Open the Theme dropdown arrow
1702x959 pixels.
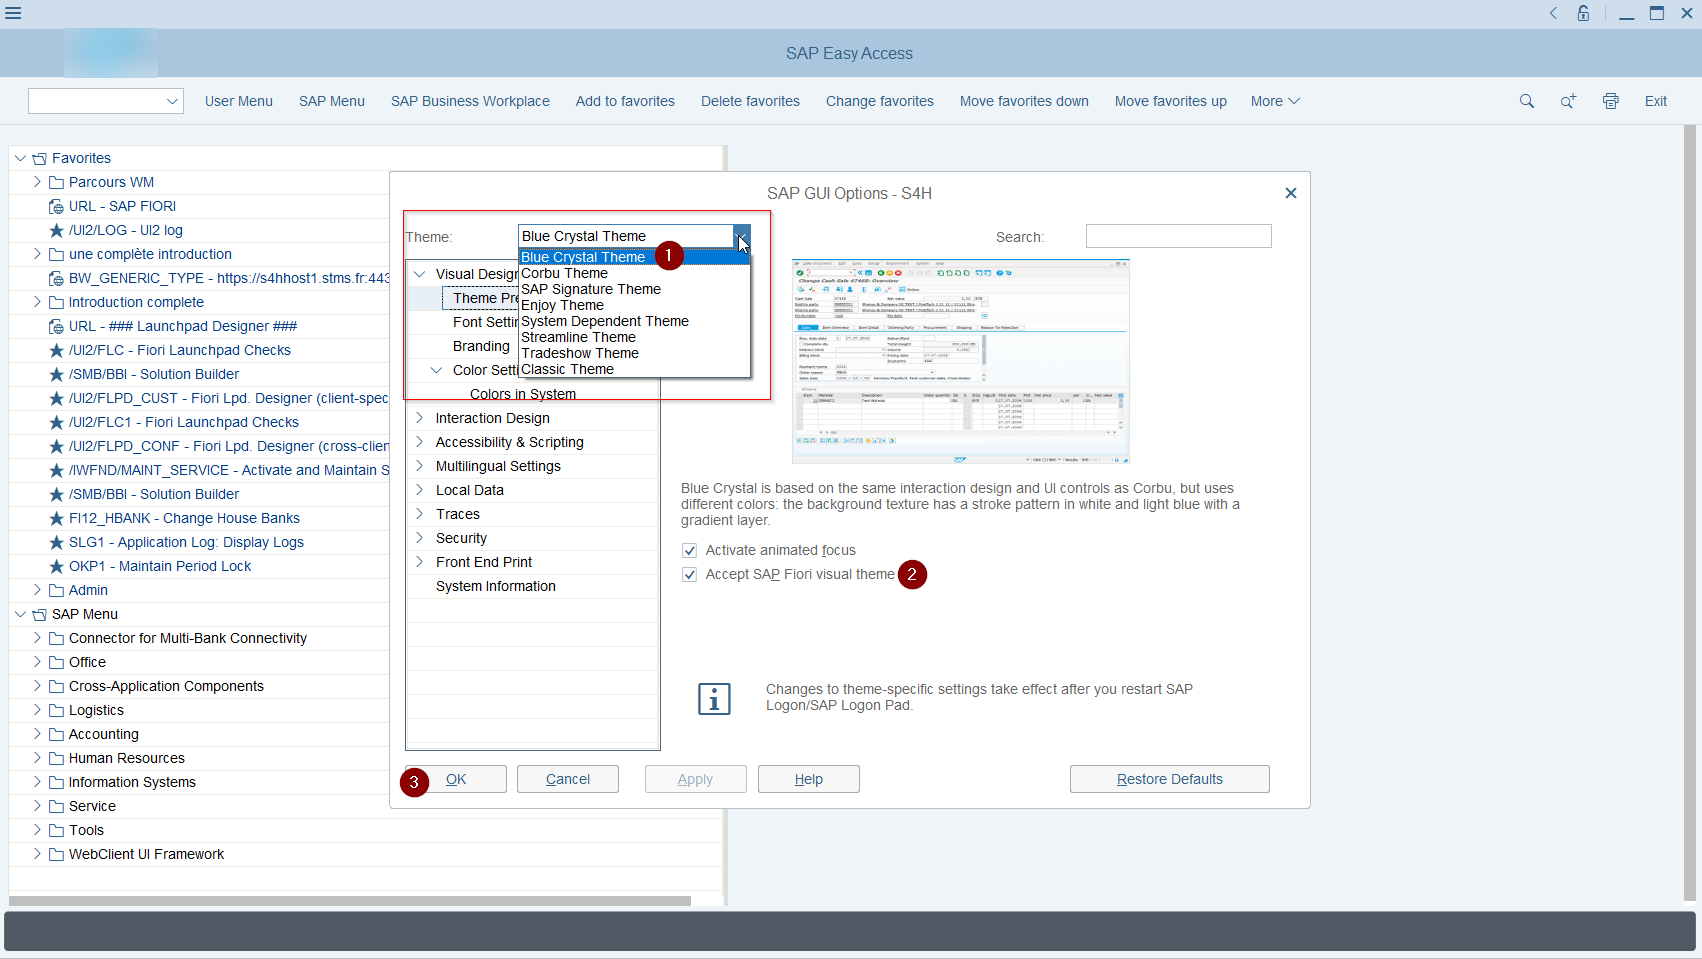(x=741, y=236)
